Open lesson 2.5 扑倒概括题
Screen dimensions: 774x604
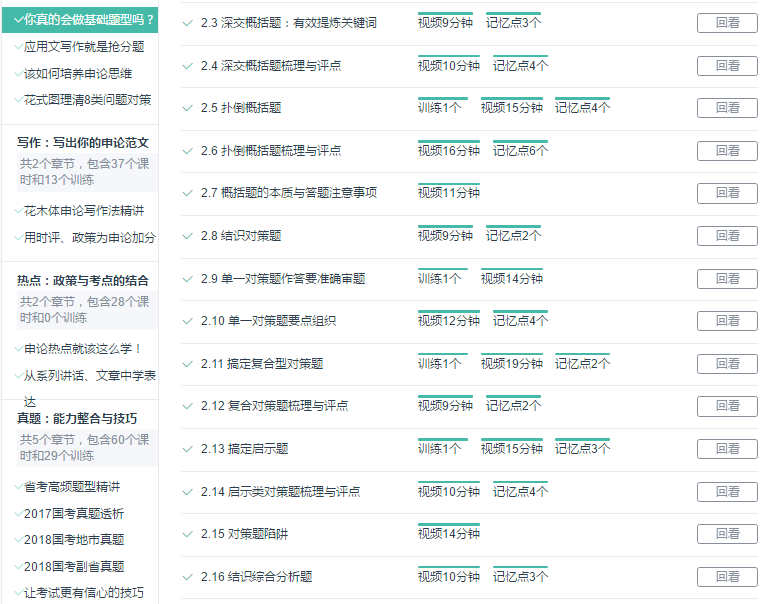(x=241, y=108)
